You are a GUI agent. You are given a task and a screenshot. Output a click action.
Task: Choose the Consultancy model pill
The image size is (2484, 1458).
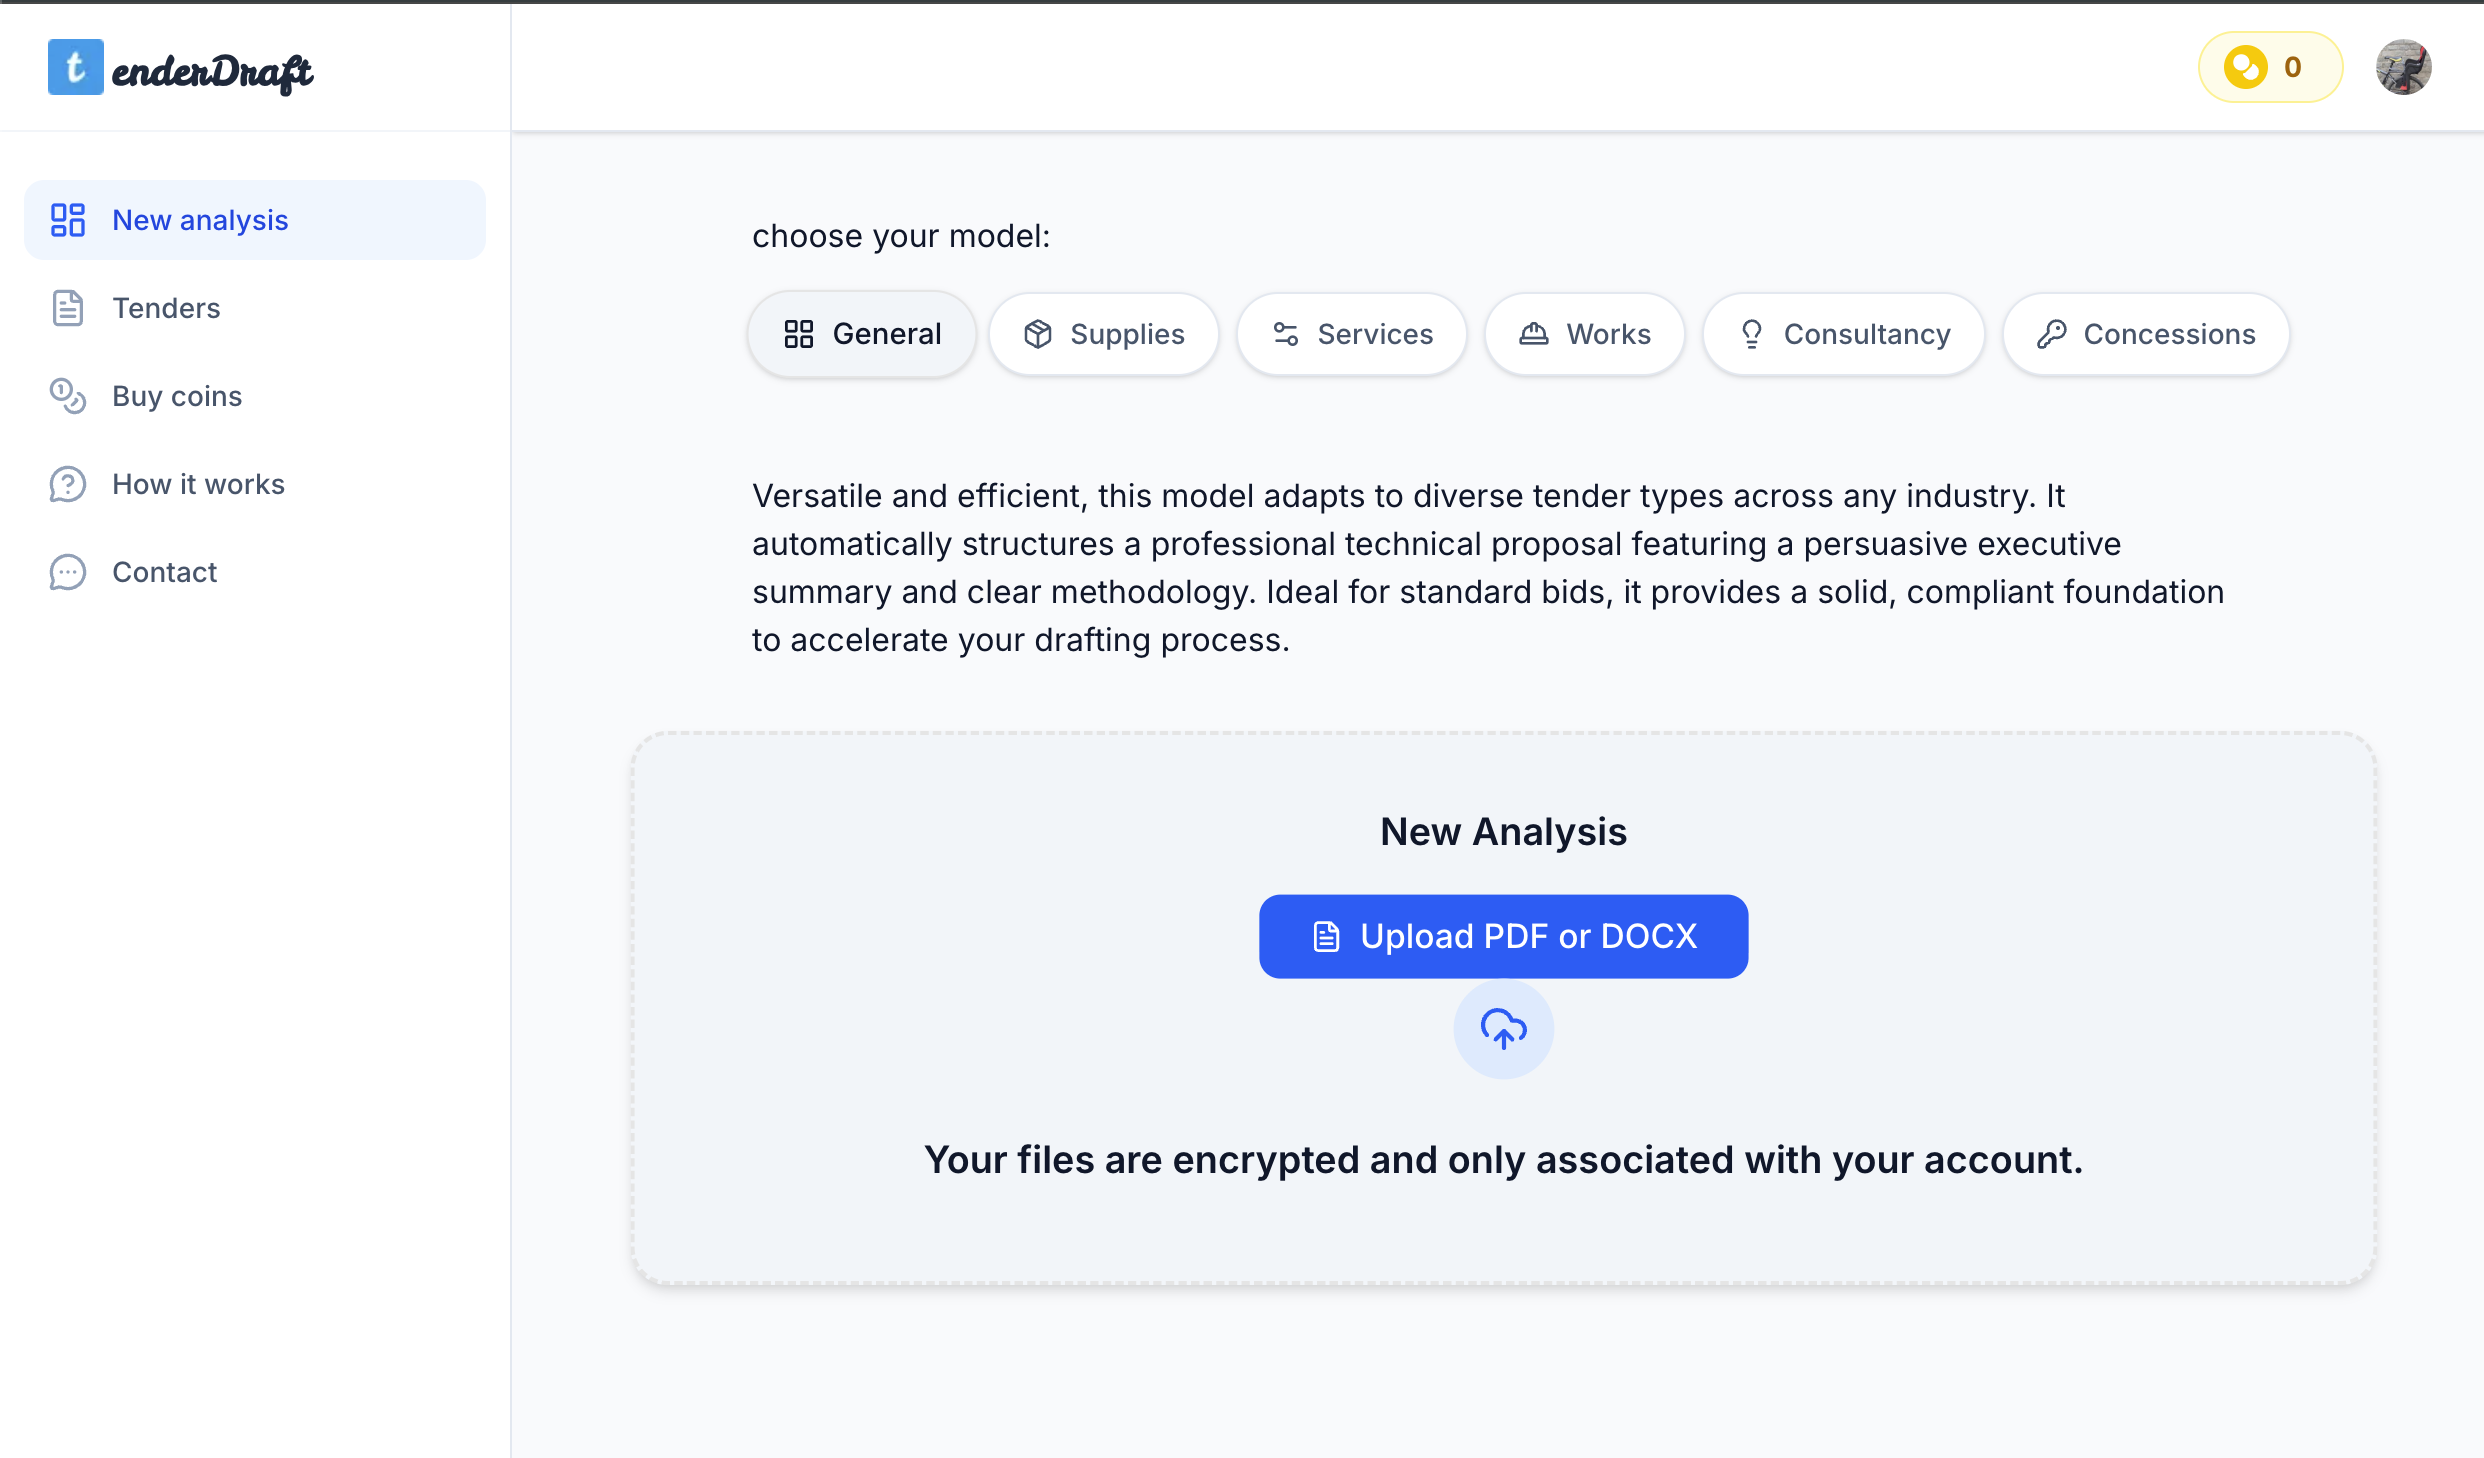(1844, 334)
